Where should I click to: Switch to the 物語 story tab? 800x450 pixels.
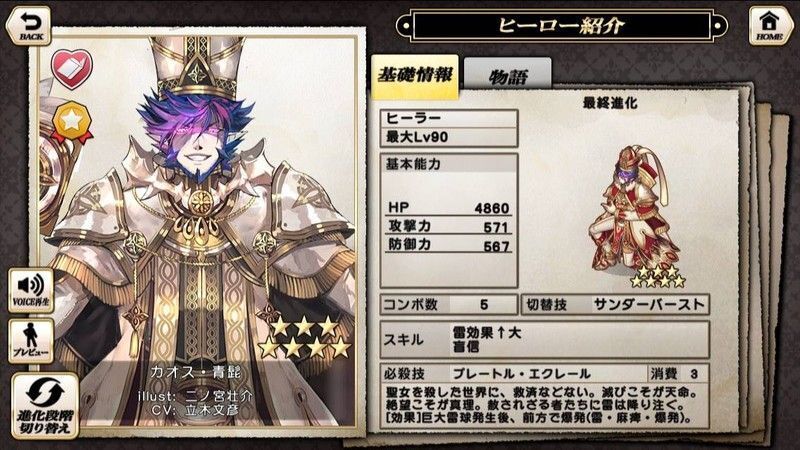[508, 77]
